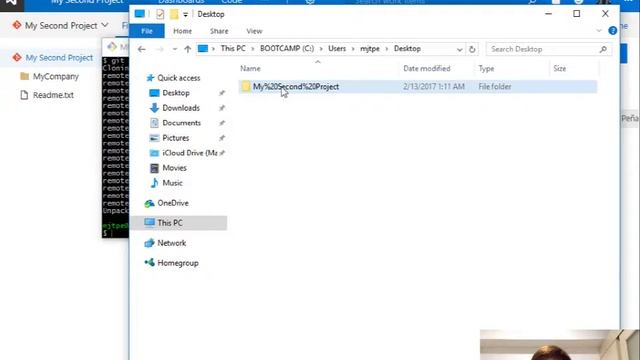The image size is (640, 360).
Task: Click the New folder quick access icon
Action: 174,14
